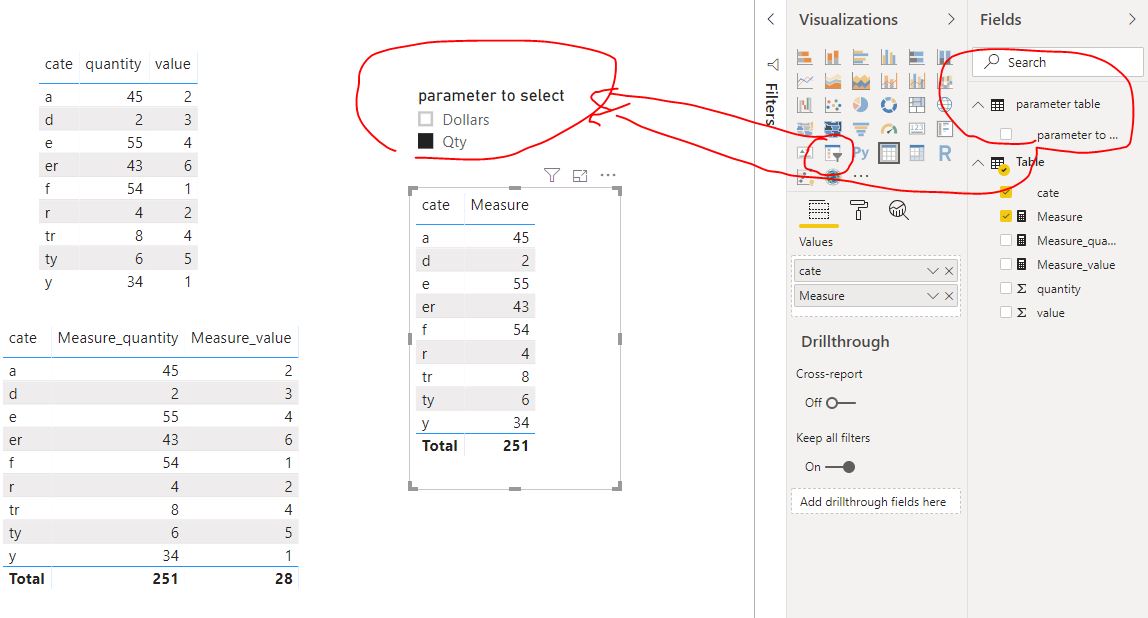Screen dimensions: 1148x618
Task: Select the scatter chart visual
Action: tap(832, 105)
